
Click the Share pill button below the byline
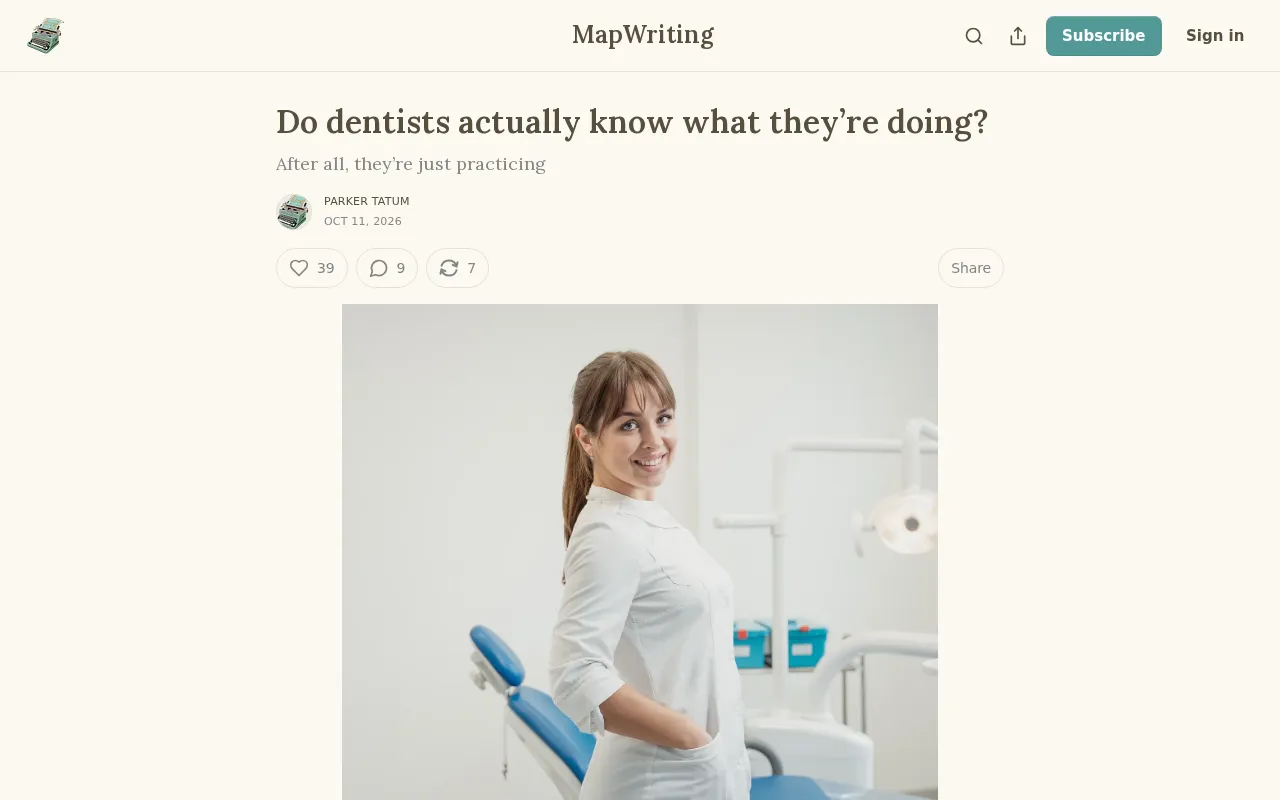pyautogui.click(x=971, y=268)
